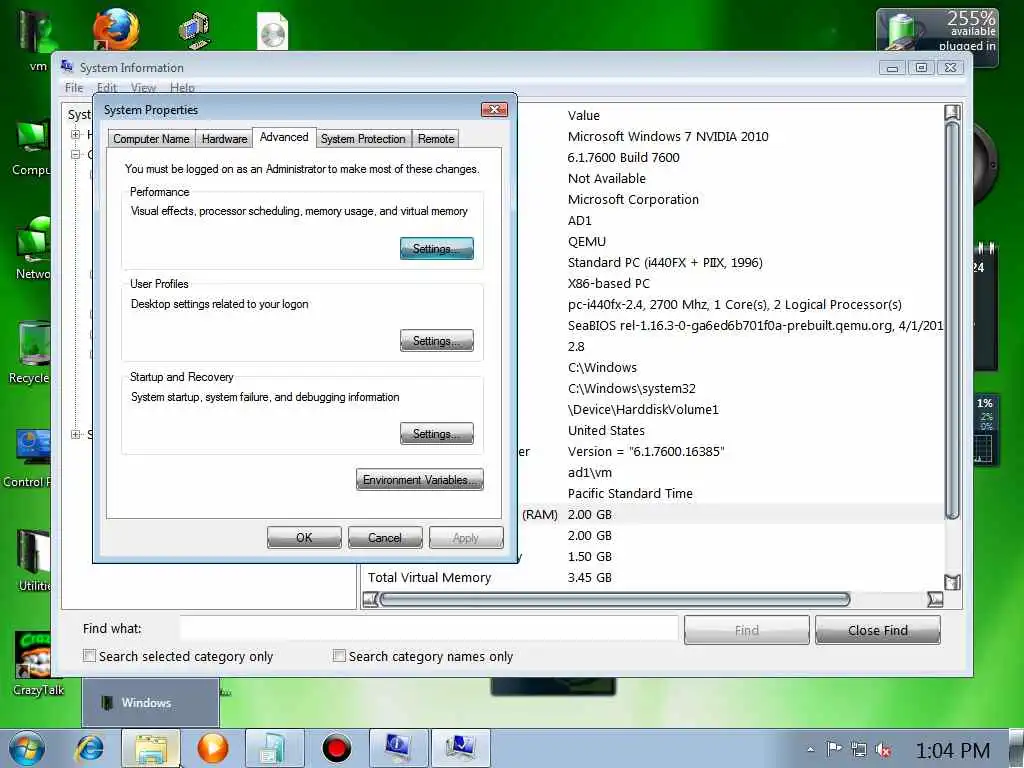
Task: Open Windows Explorer folder taskbar icon
Action: pos(151,748)
